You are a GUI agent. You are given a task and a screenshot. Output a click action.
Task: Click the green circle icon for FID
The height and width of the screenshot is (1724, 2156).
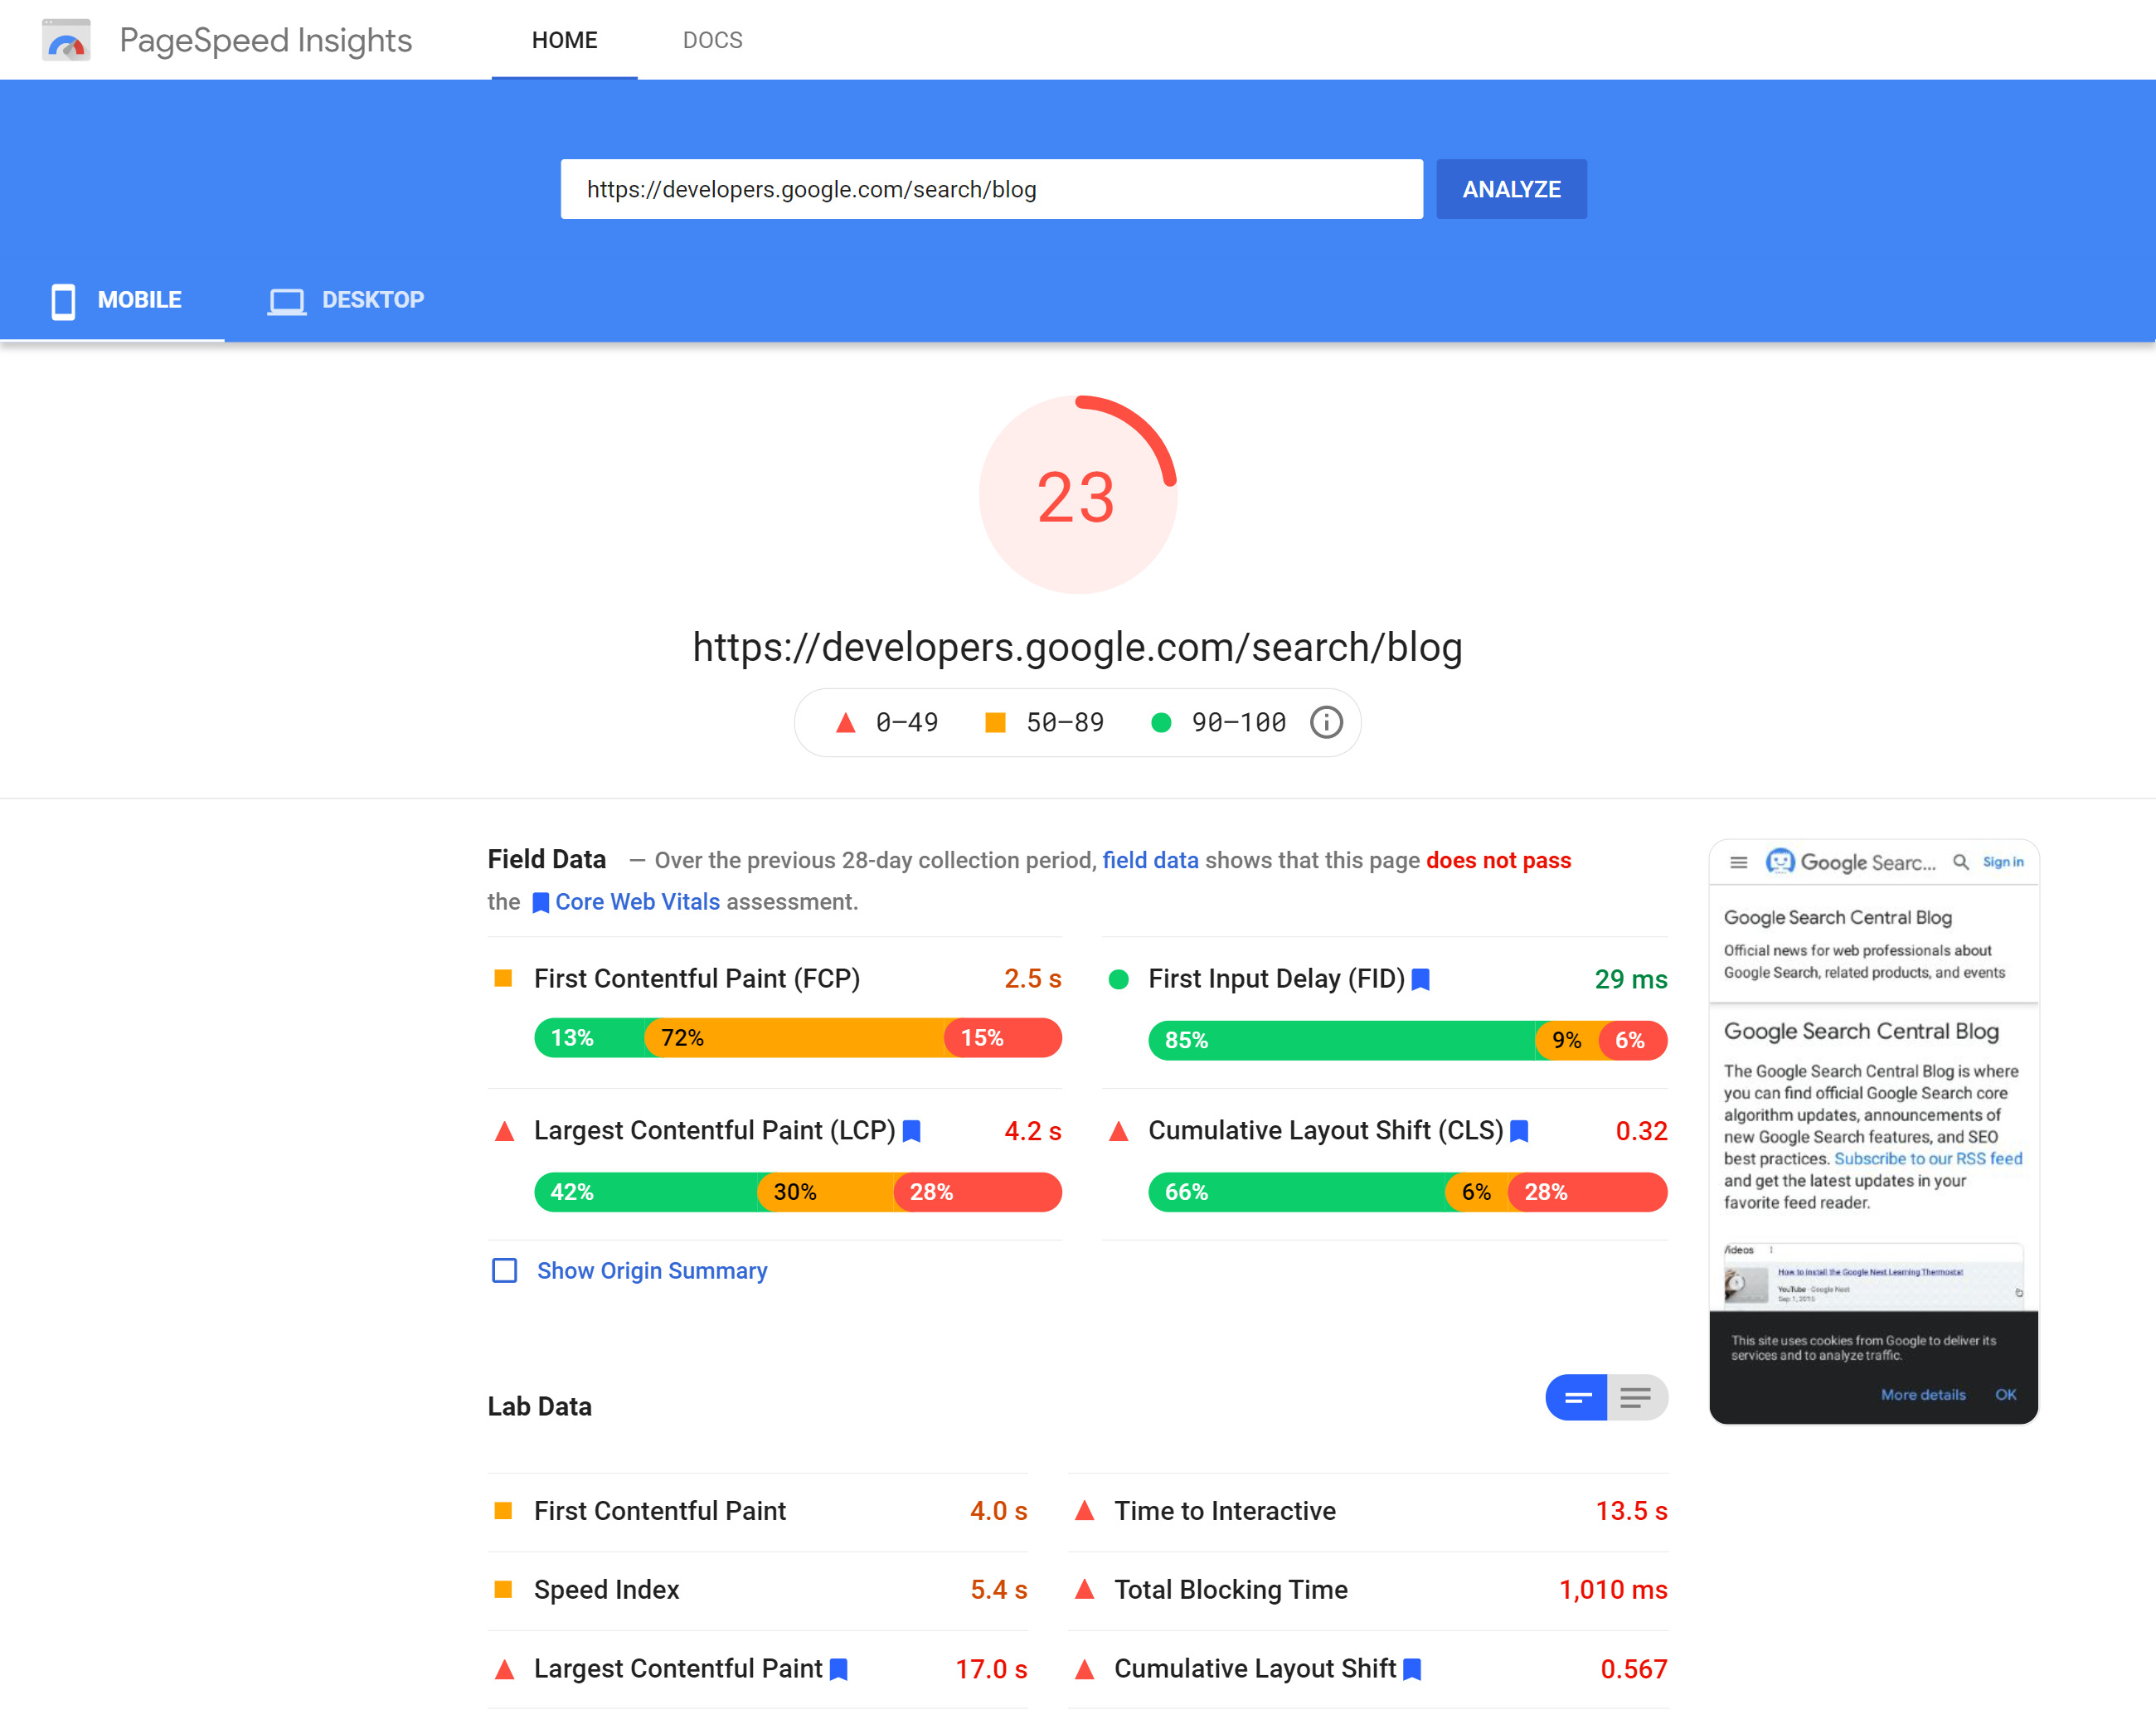pos(1119,980)
